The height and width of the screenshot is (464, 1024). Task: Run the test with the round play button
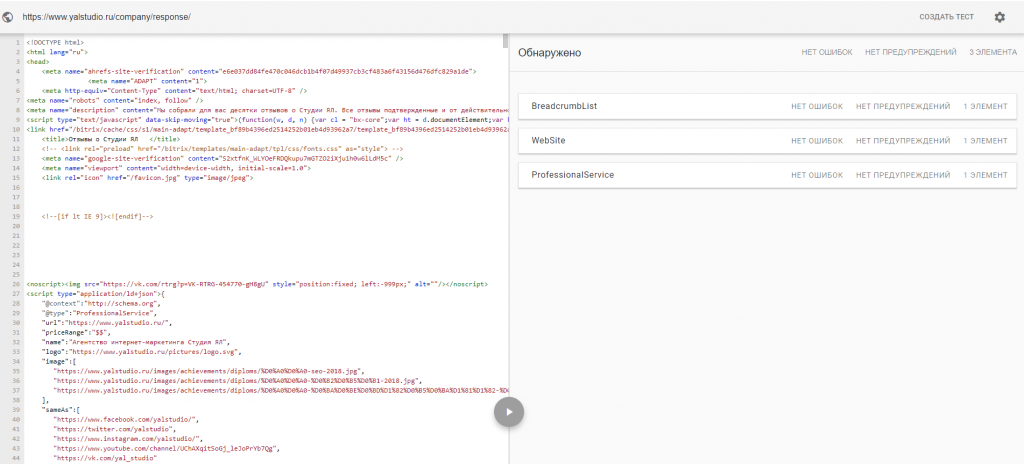pos(509,412)
